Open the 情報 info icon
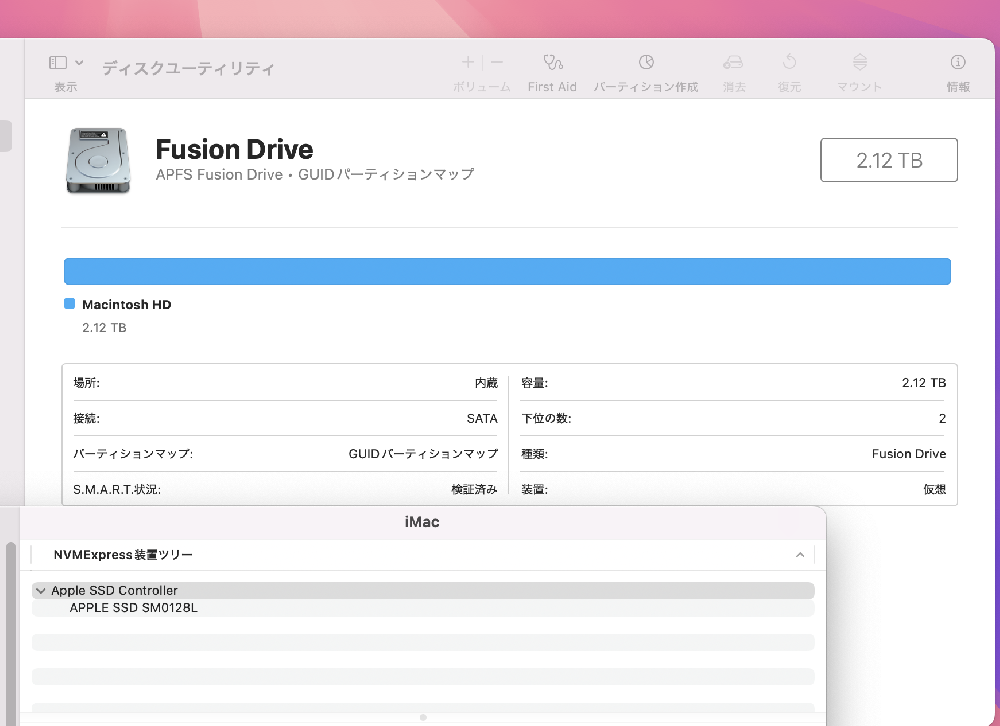This screenshot has width=1000, height=726. (x=958, y=62)
